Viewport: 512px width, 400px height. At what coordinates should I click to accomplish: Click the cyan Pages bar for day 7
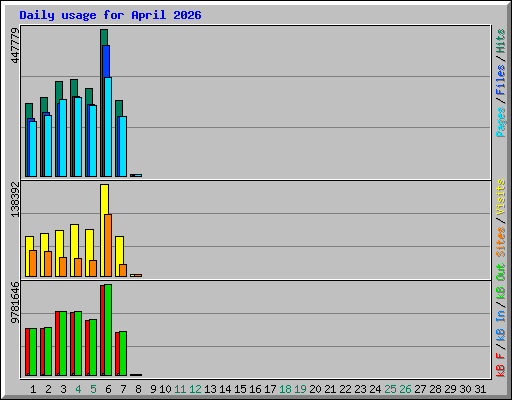pyautogui.click(x=123, y=147)
